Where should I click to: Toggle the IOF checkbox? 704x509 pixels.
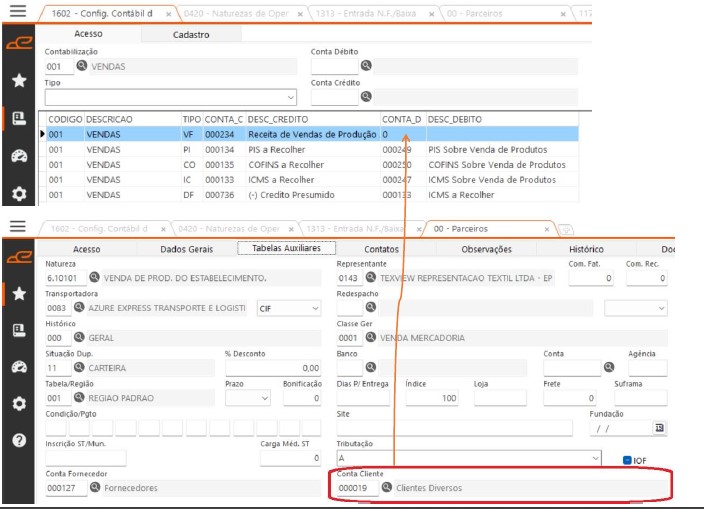627,460
